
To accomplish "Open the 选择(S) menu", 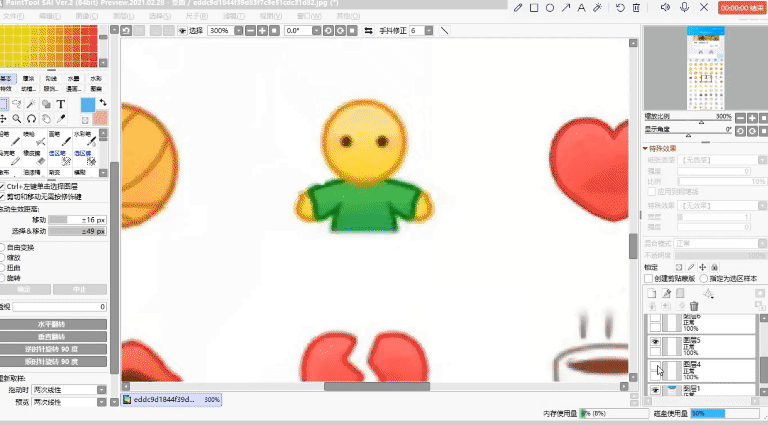I will tap(160, 16).
